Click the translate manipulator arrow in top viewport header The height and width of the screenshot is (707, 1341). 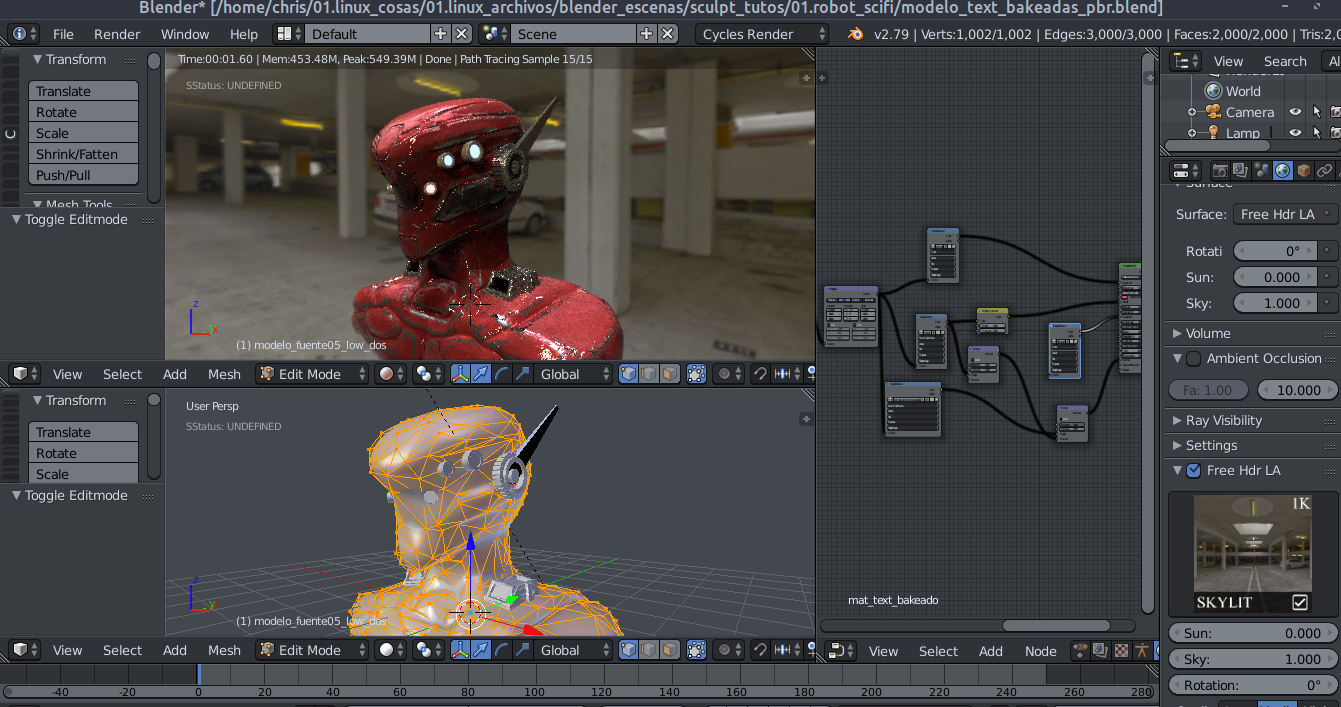click(x=481, y=374)
